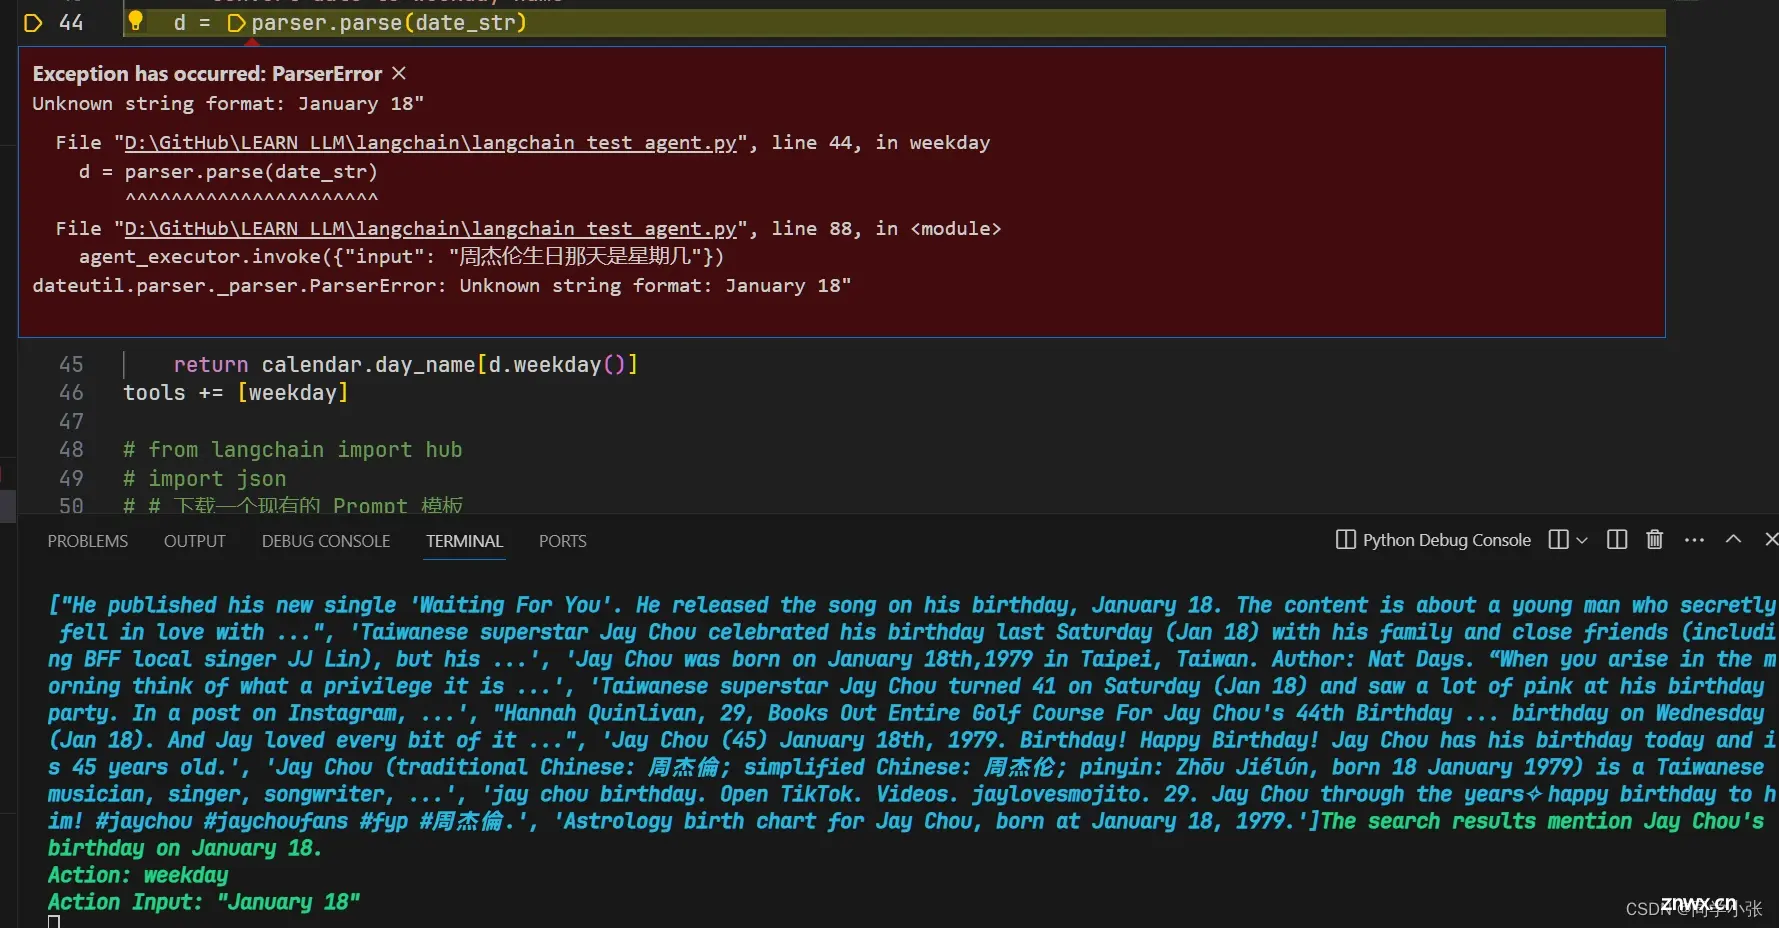The image size is (1779, 928).
Task: Click the 'Exception has occurred: ParserError' heading
Action: click(207, 74)
